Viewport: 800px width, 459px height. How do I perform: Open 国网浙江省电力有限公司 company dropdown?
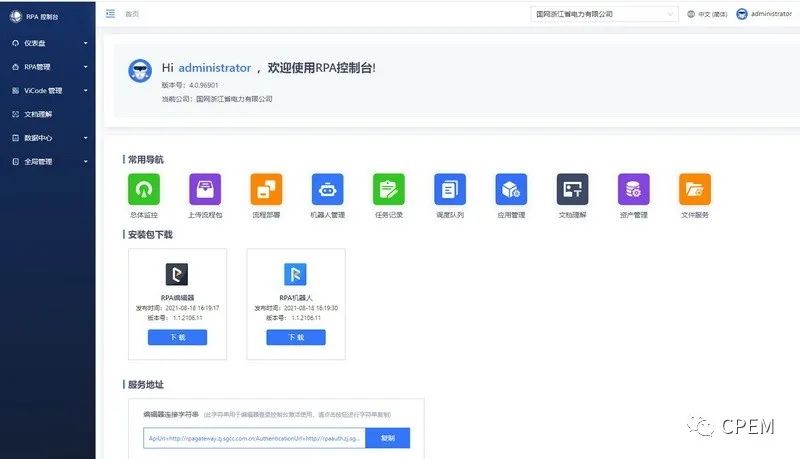[604, 14]
